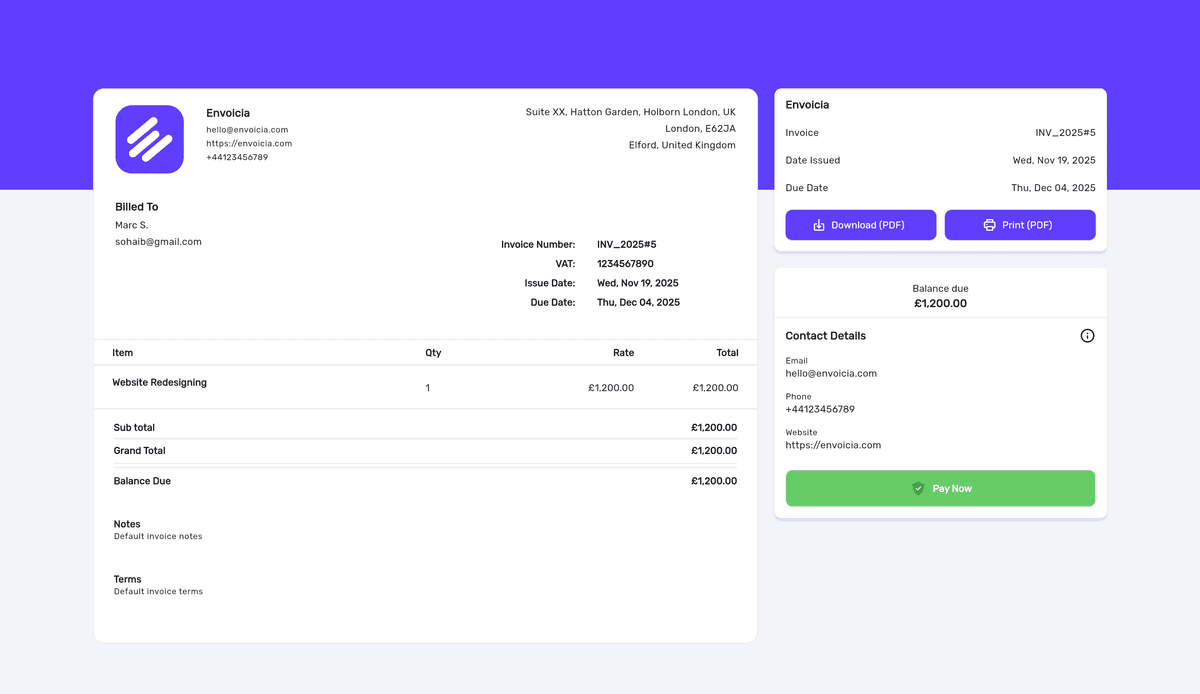Select sohaib@gmail.com under Billed To
Screen dimensions: 1200x694
(158, 240)
